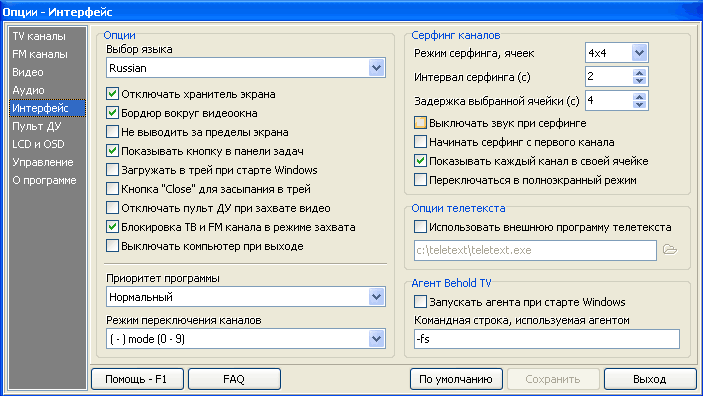
Task: Go to 'Управление' section
Action: click(48, 162)
